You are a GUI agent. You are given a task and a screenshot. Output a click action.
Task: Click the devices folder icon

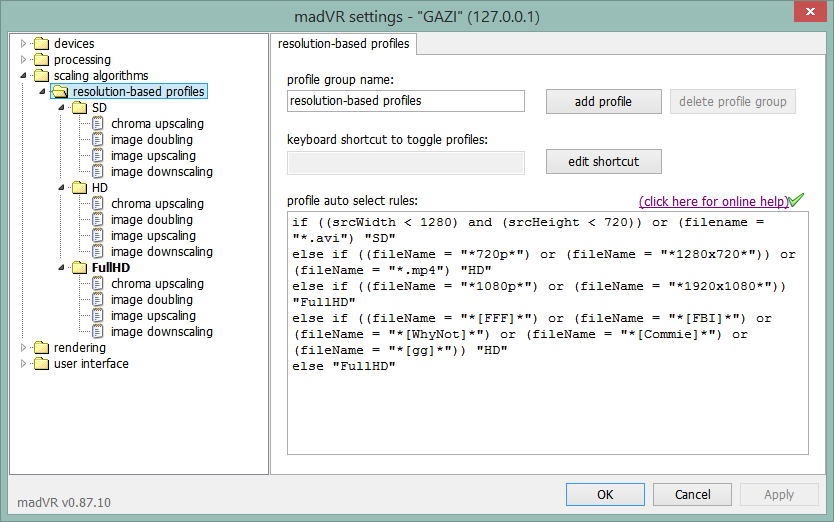(41, 44)
